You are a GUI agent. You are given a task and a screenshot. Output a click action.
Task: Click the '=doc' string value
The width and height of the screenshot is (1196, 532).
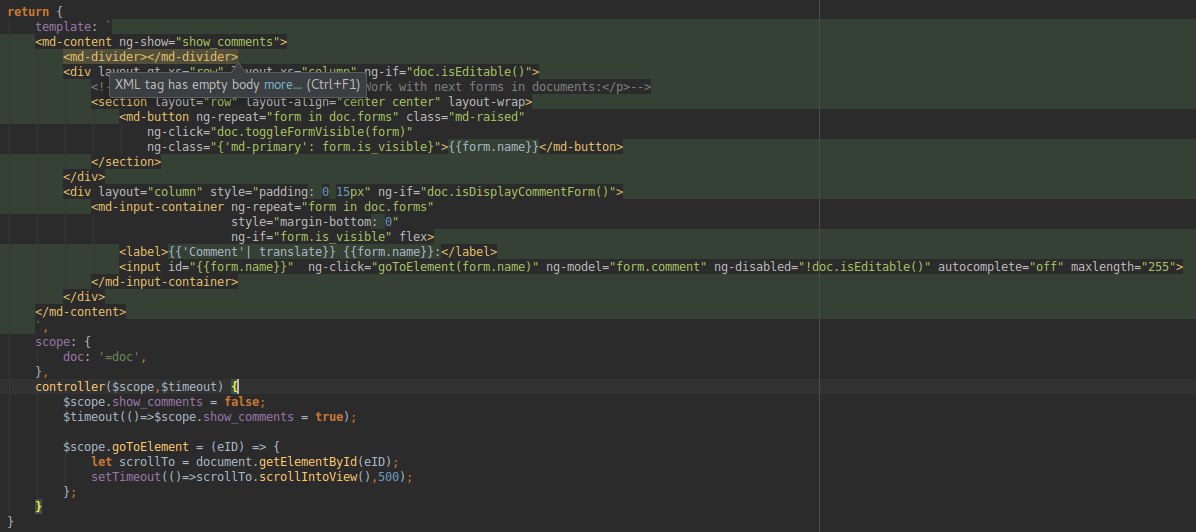point(119,356)
